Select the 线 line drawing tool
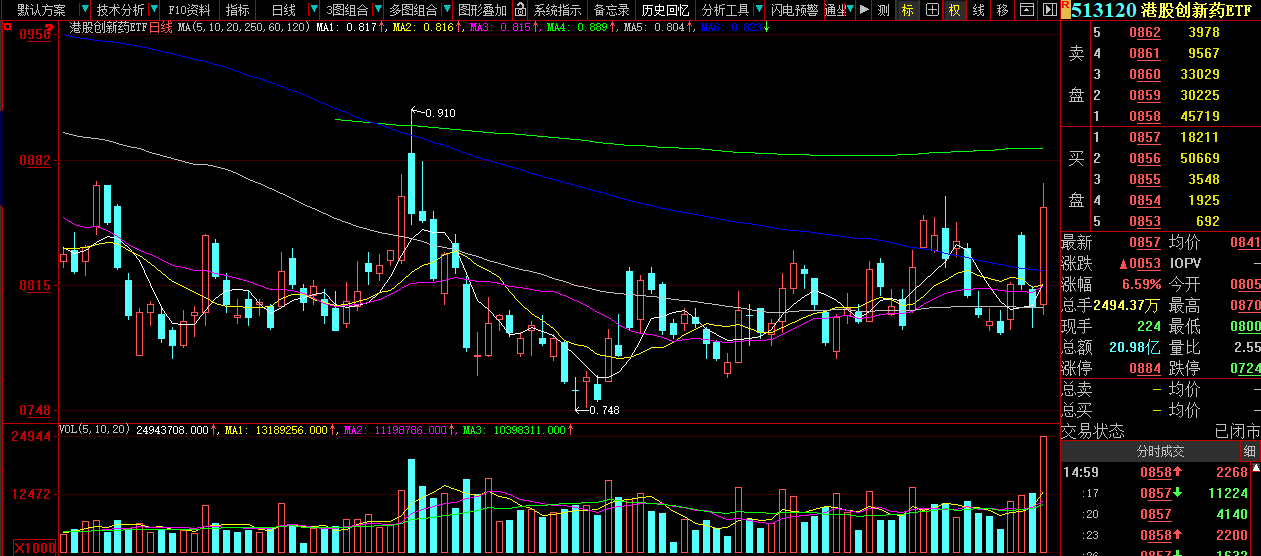Screen dimensions: 1261x556 click(x=978, y=10)
